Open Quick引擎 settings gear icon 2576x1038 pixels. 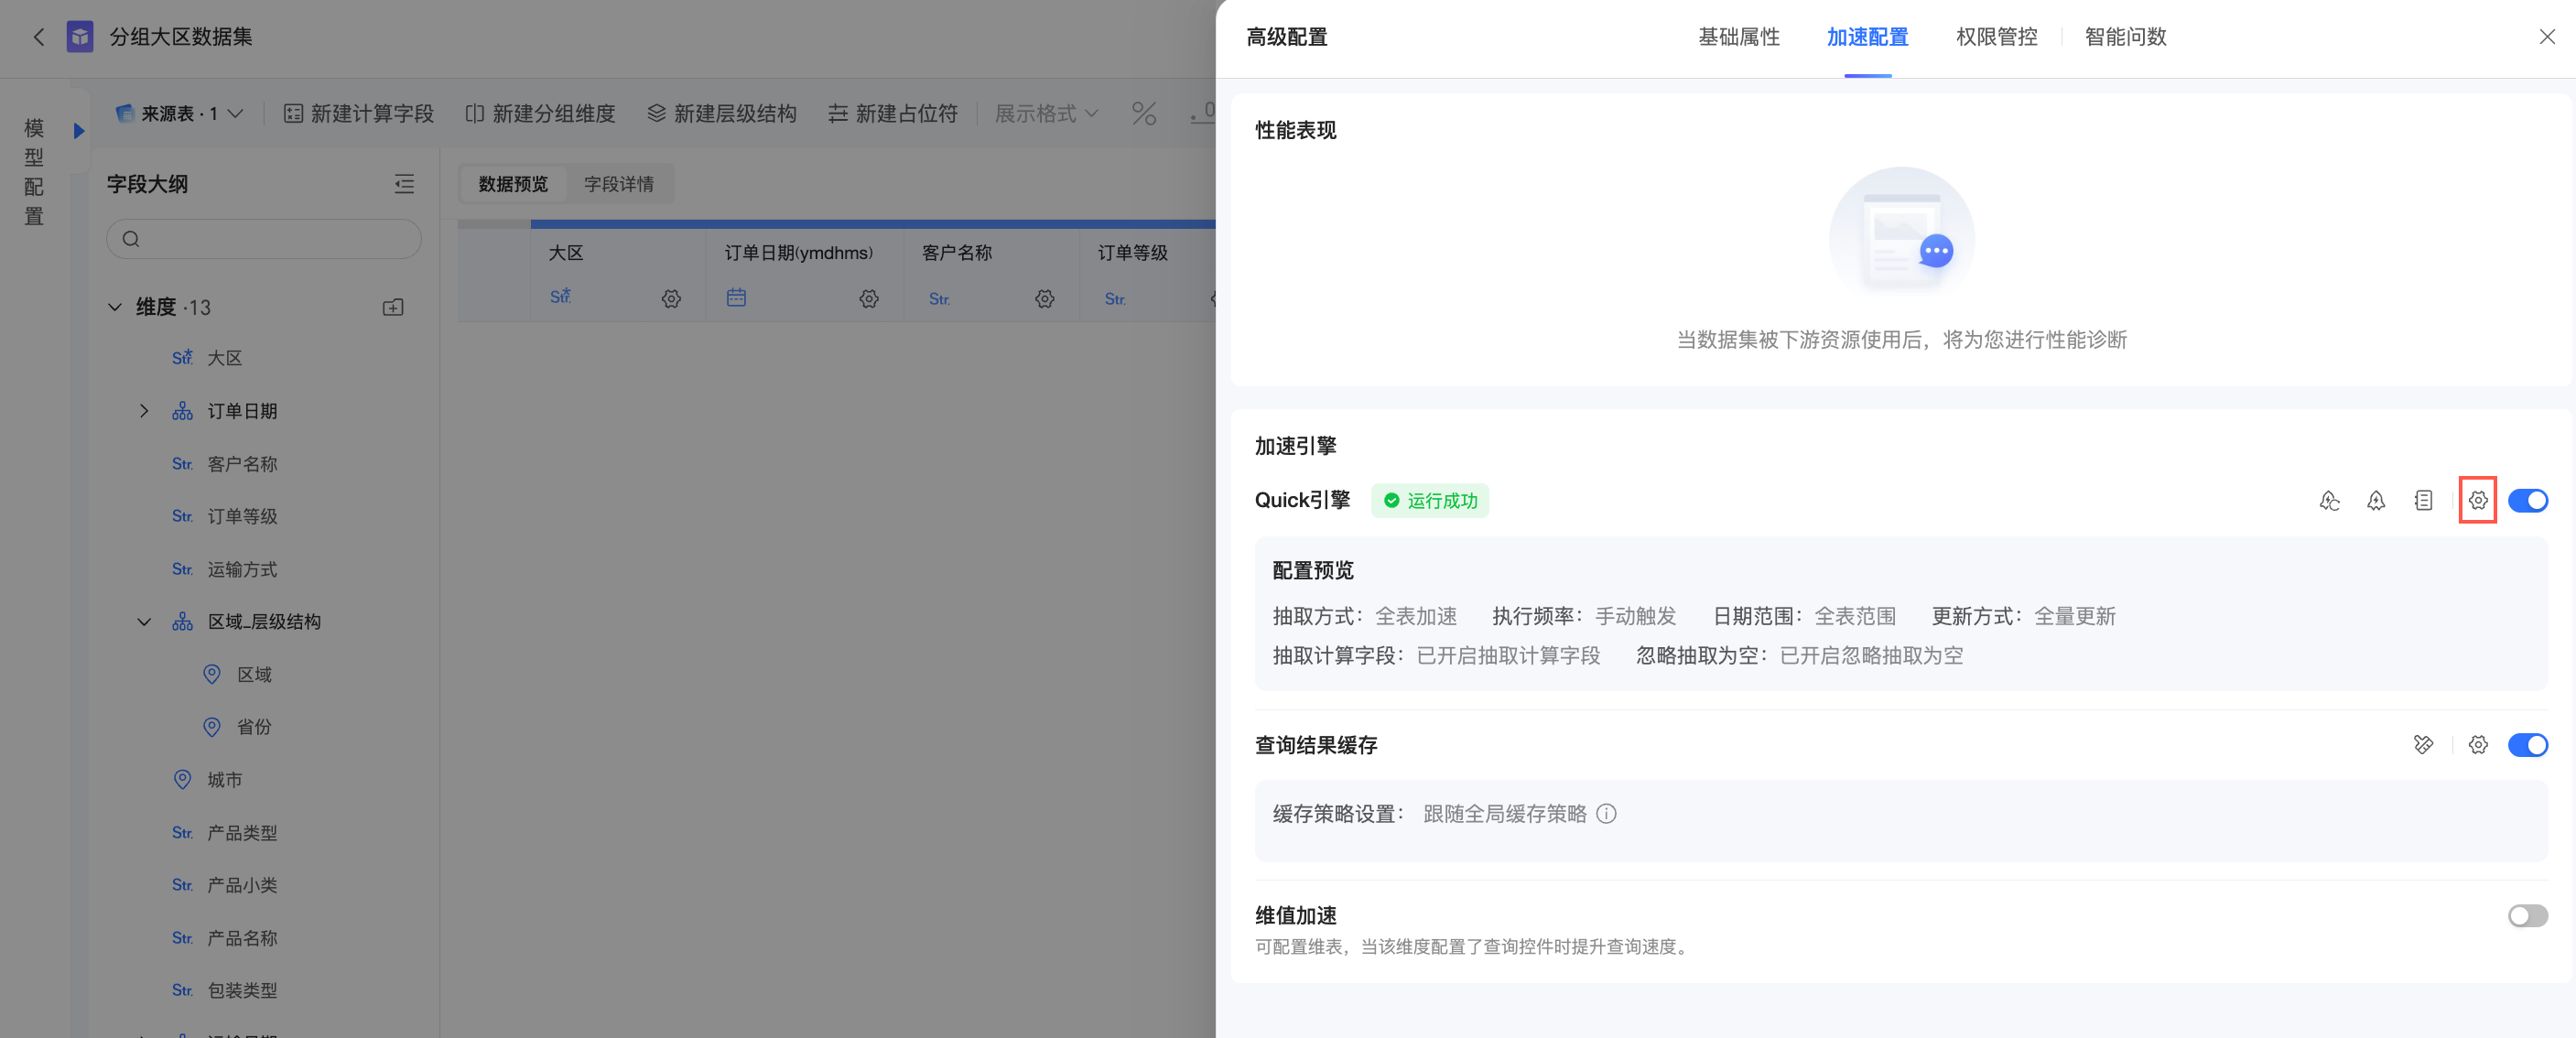(x=2477, y=500)
